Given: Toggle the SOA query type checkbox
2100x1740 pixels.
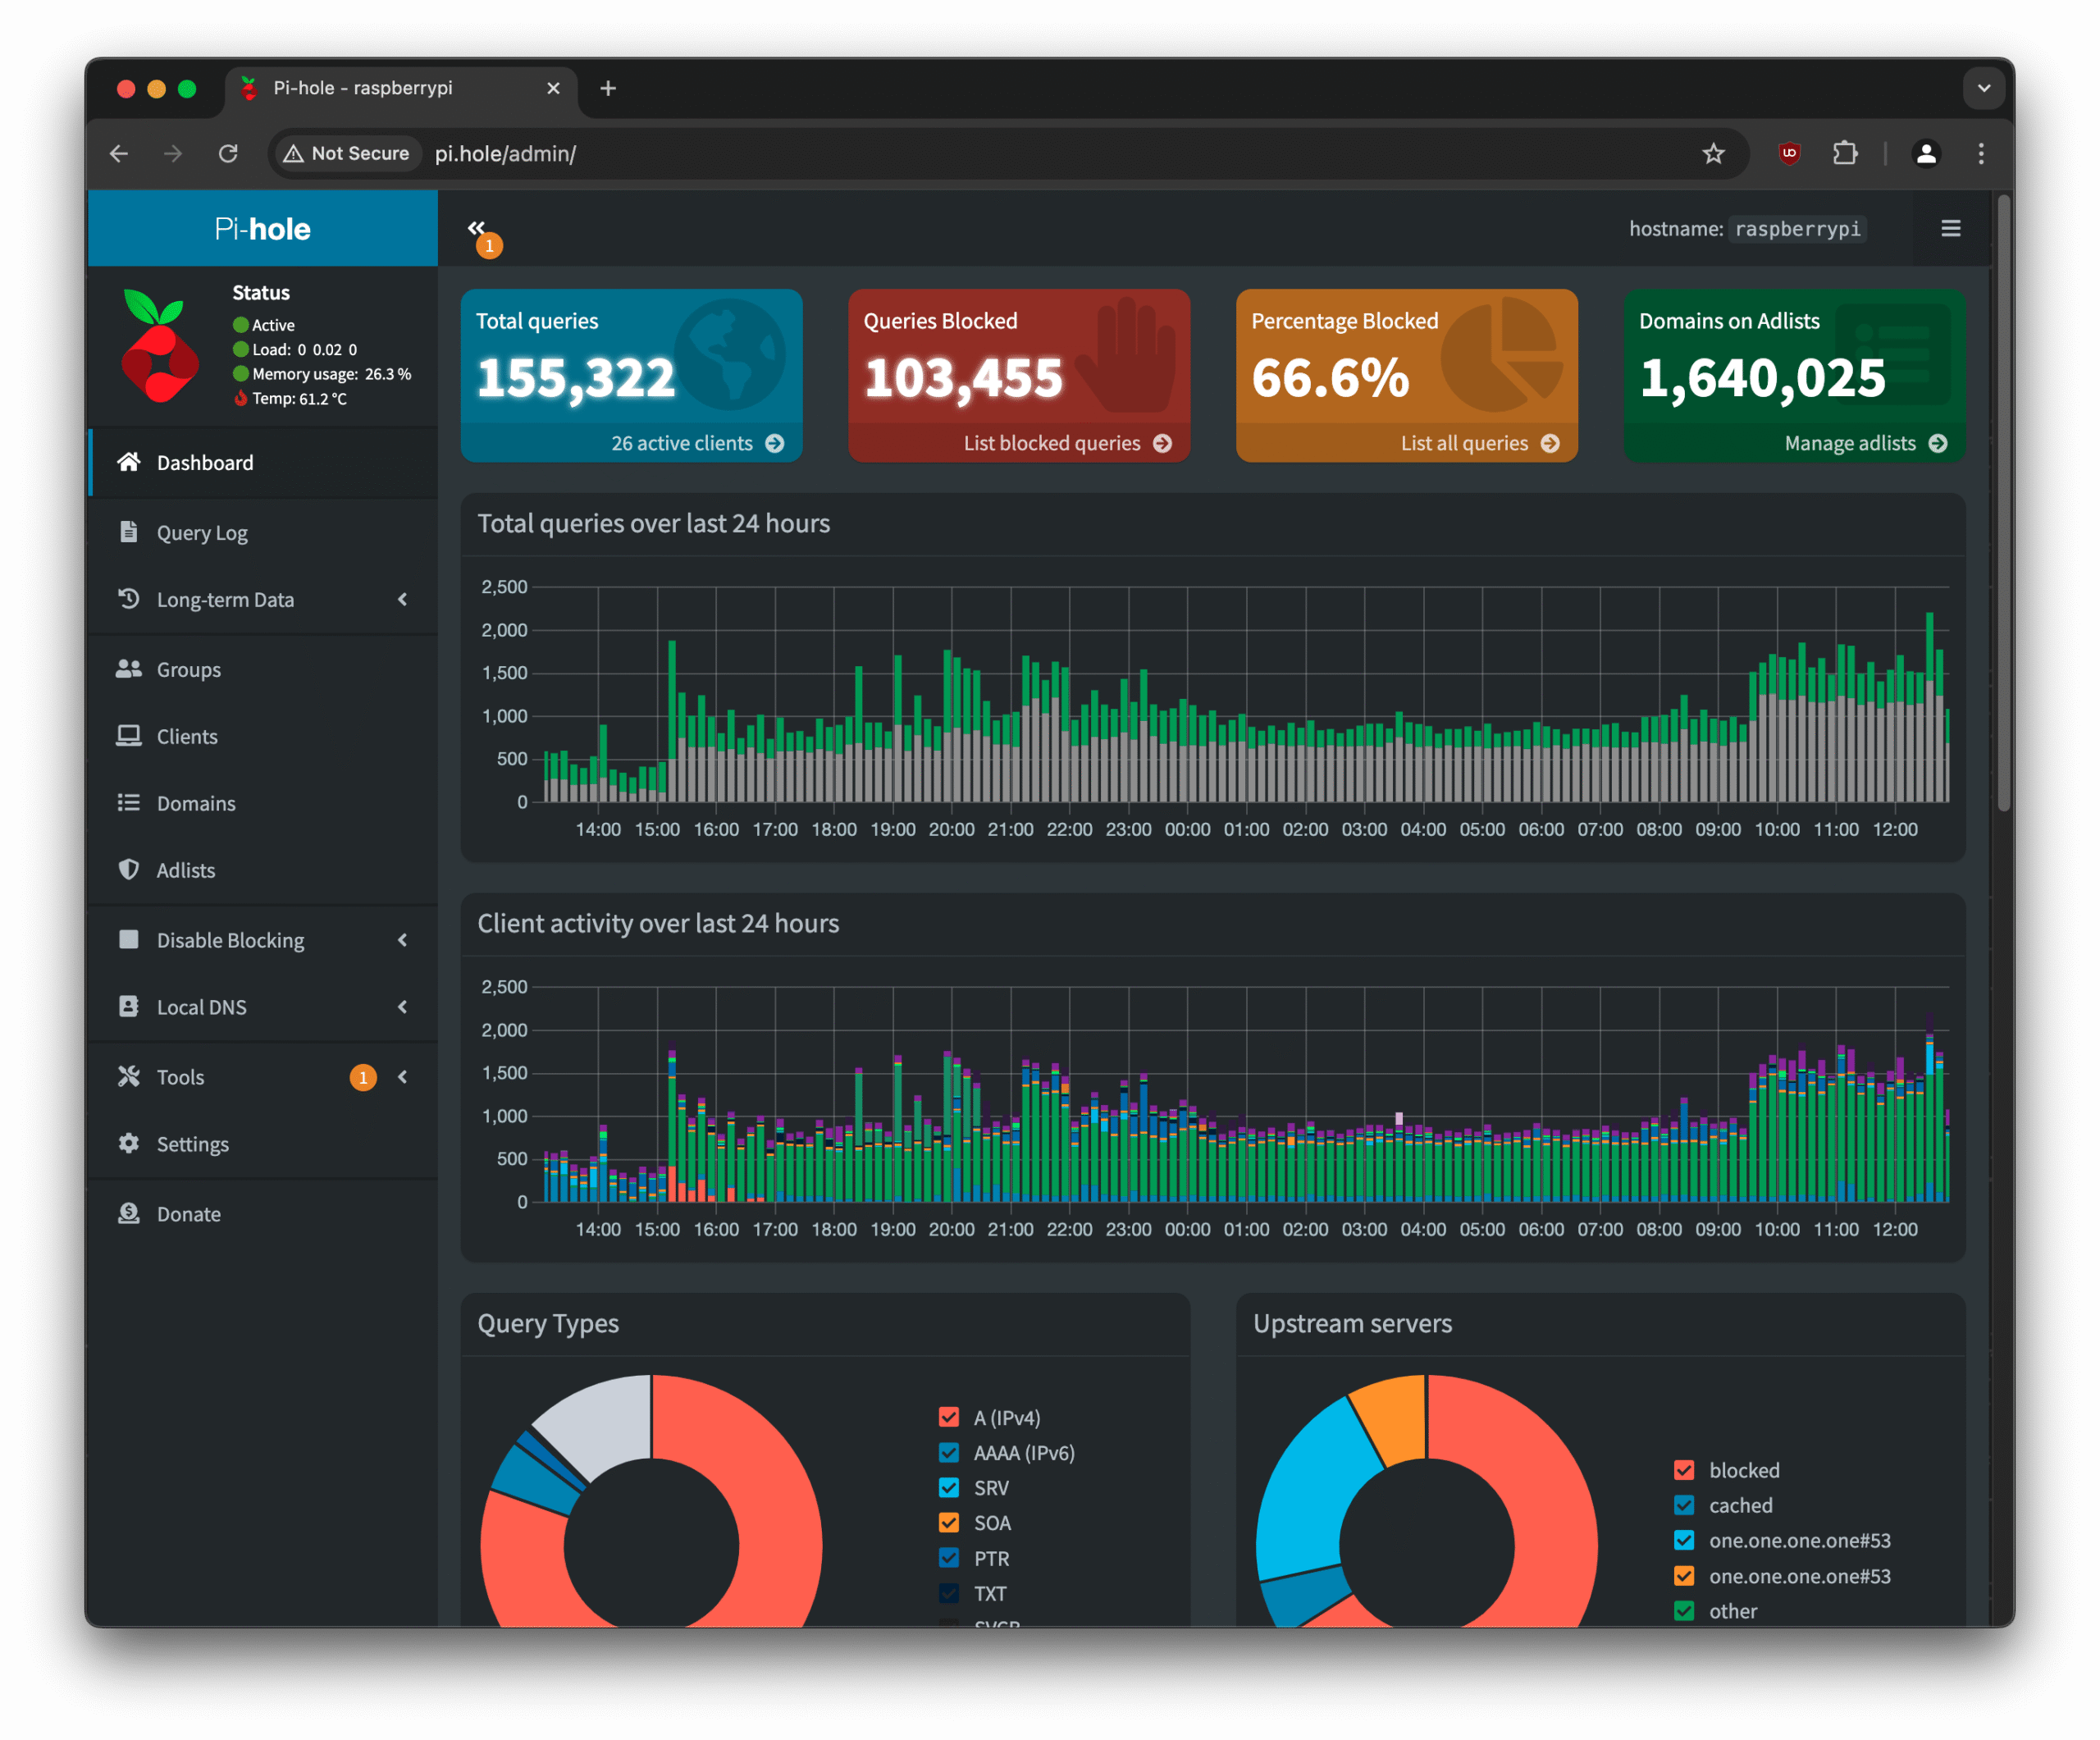Looking at the screenshot, I should click(x=948, y=1522).
